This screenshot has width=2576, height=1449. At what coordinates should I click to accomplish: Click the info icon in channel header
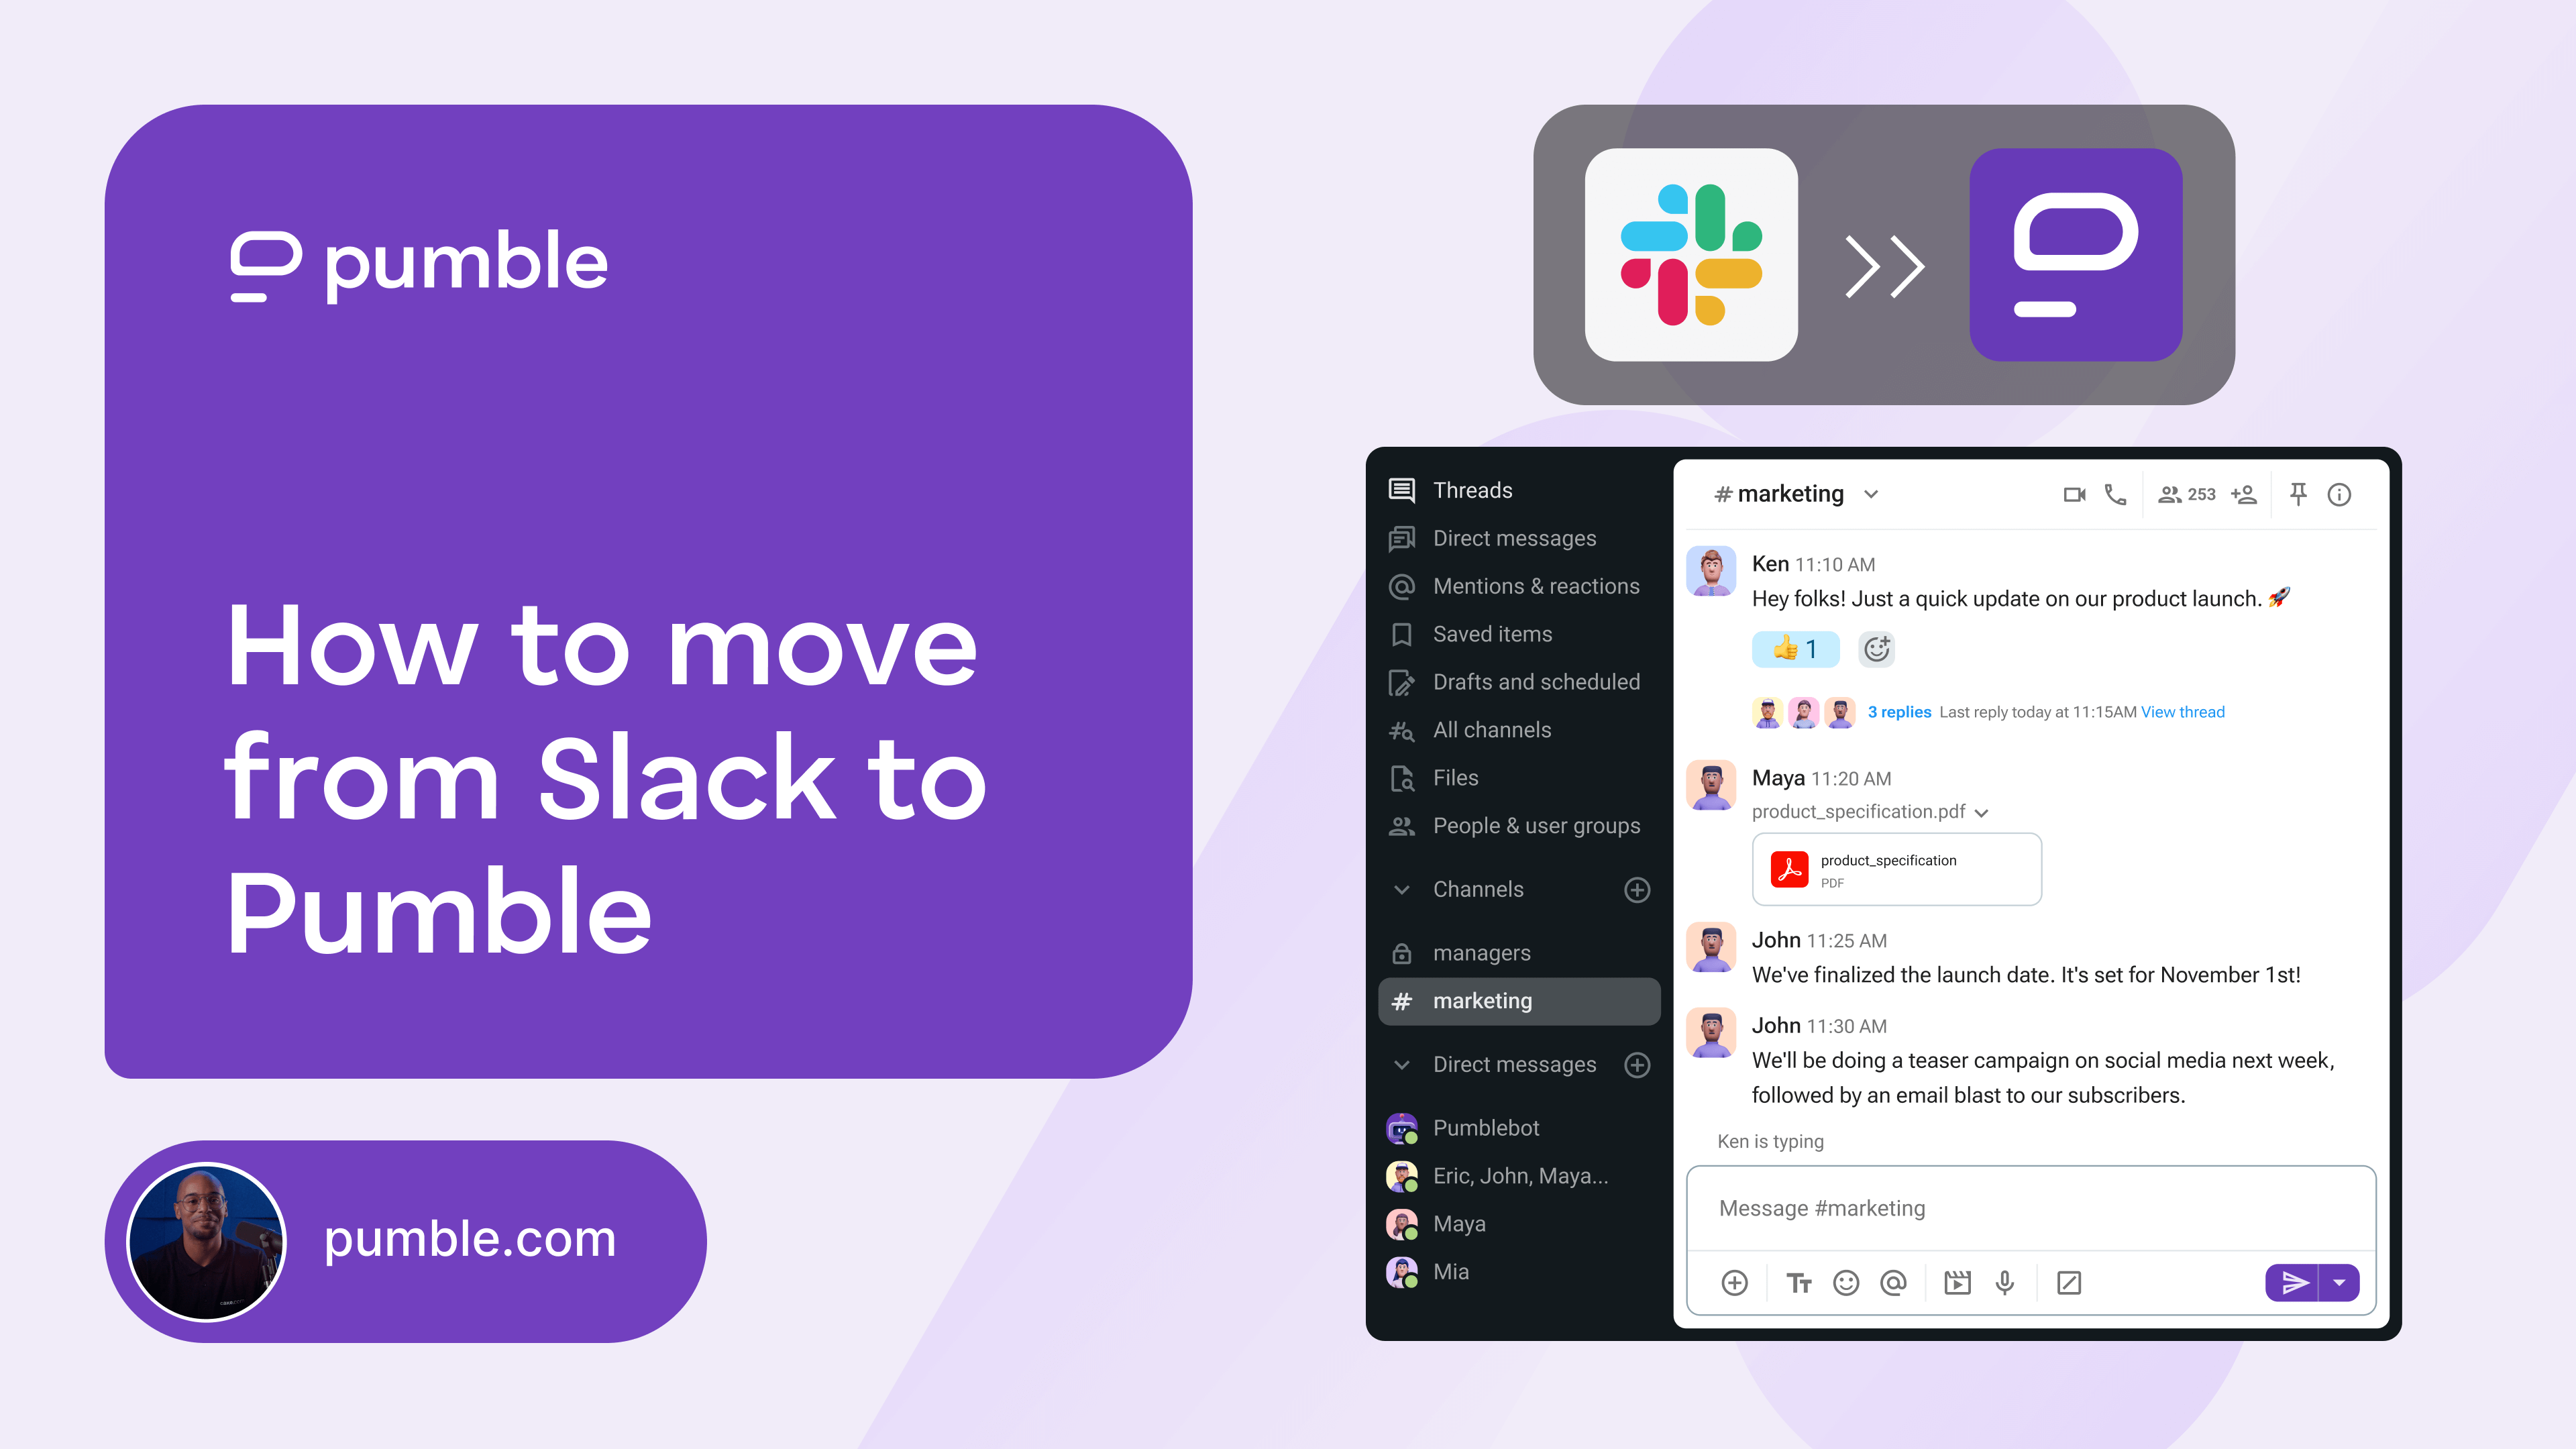click(2349, 495)
